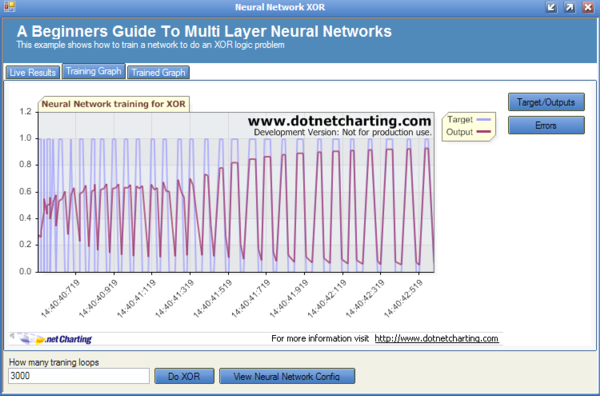Screen dimensions: 600x396
Task: Open the Trained Graph tab
Action: click(158, 72)
